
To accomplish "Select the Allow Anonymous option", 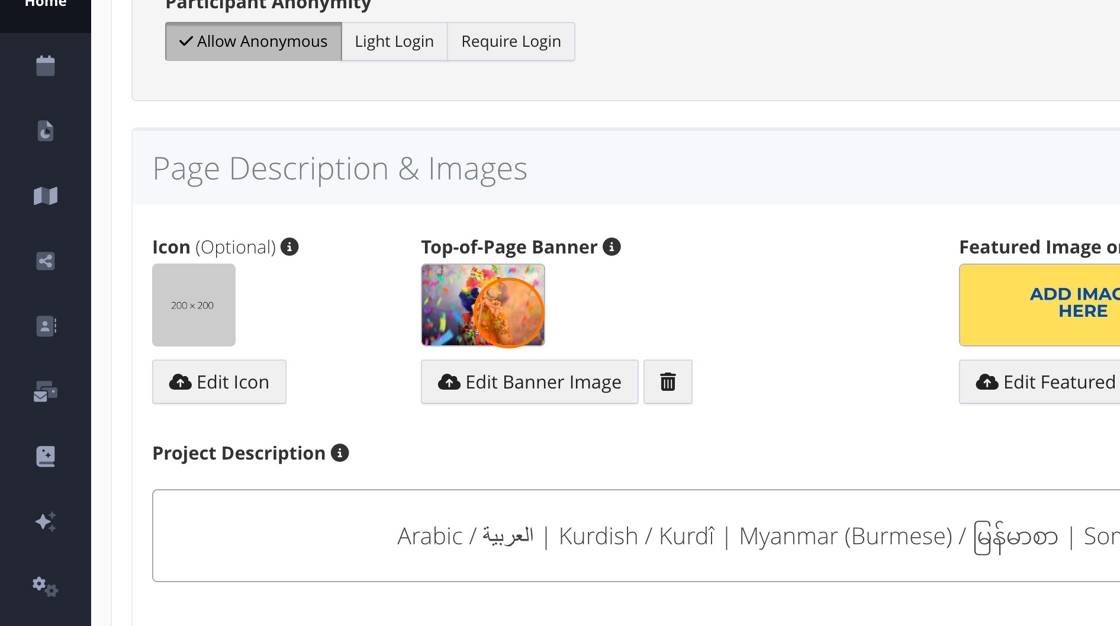I will point(253,42).
